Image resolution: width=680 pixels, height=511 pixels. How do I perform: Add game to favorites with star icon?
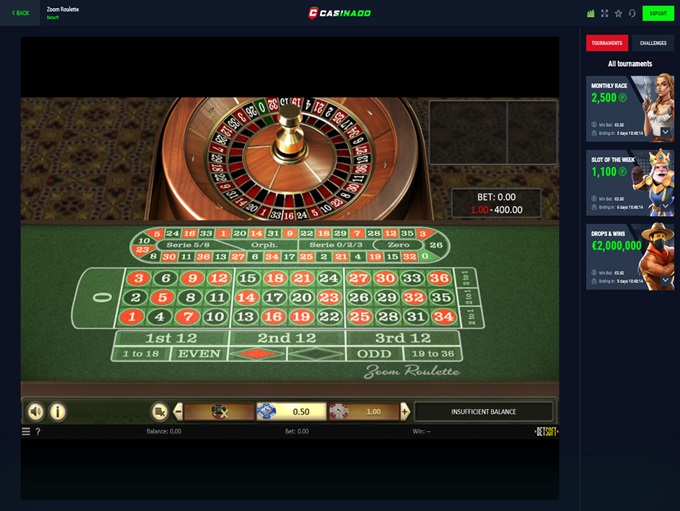pyautogui.click(x=618, y=13)
